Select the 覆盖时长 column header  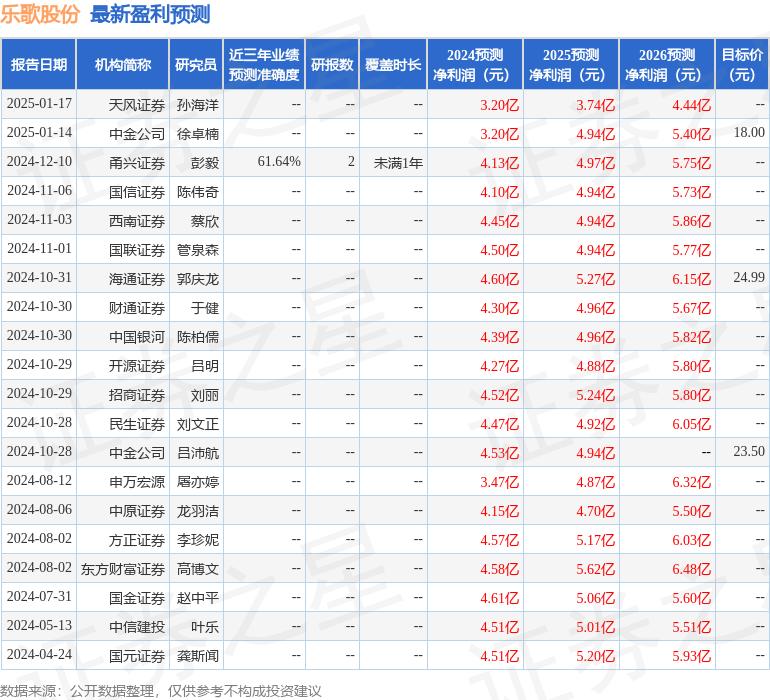tap(393, 64)
